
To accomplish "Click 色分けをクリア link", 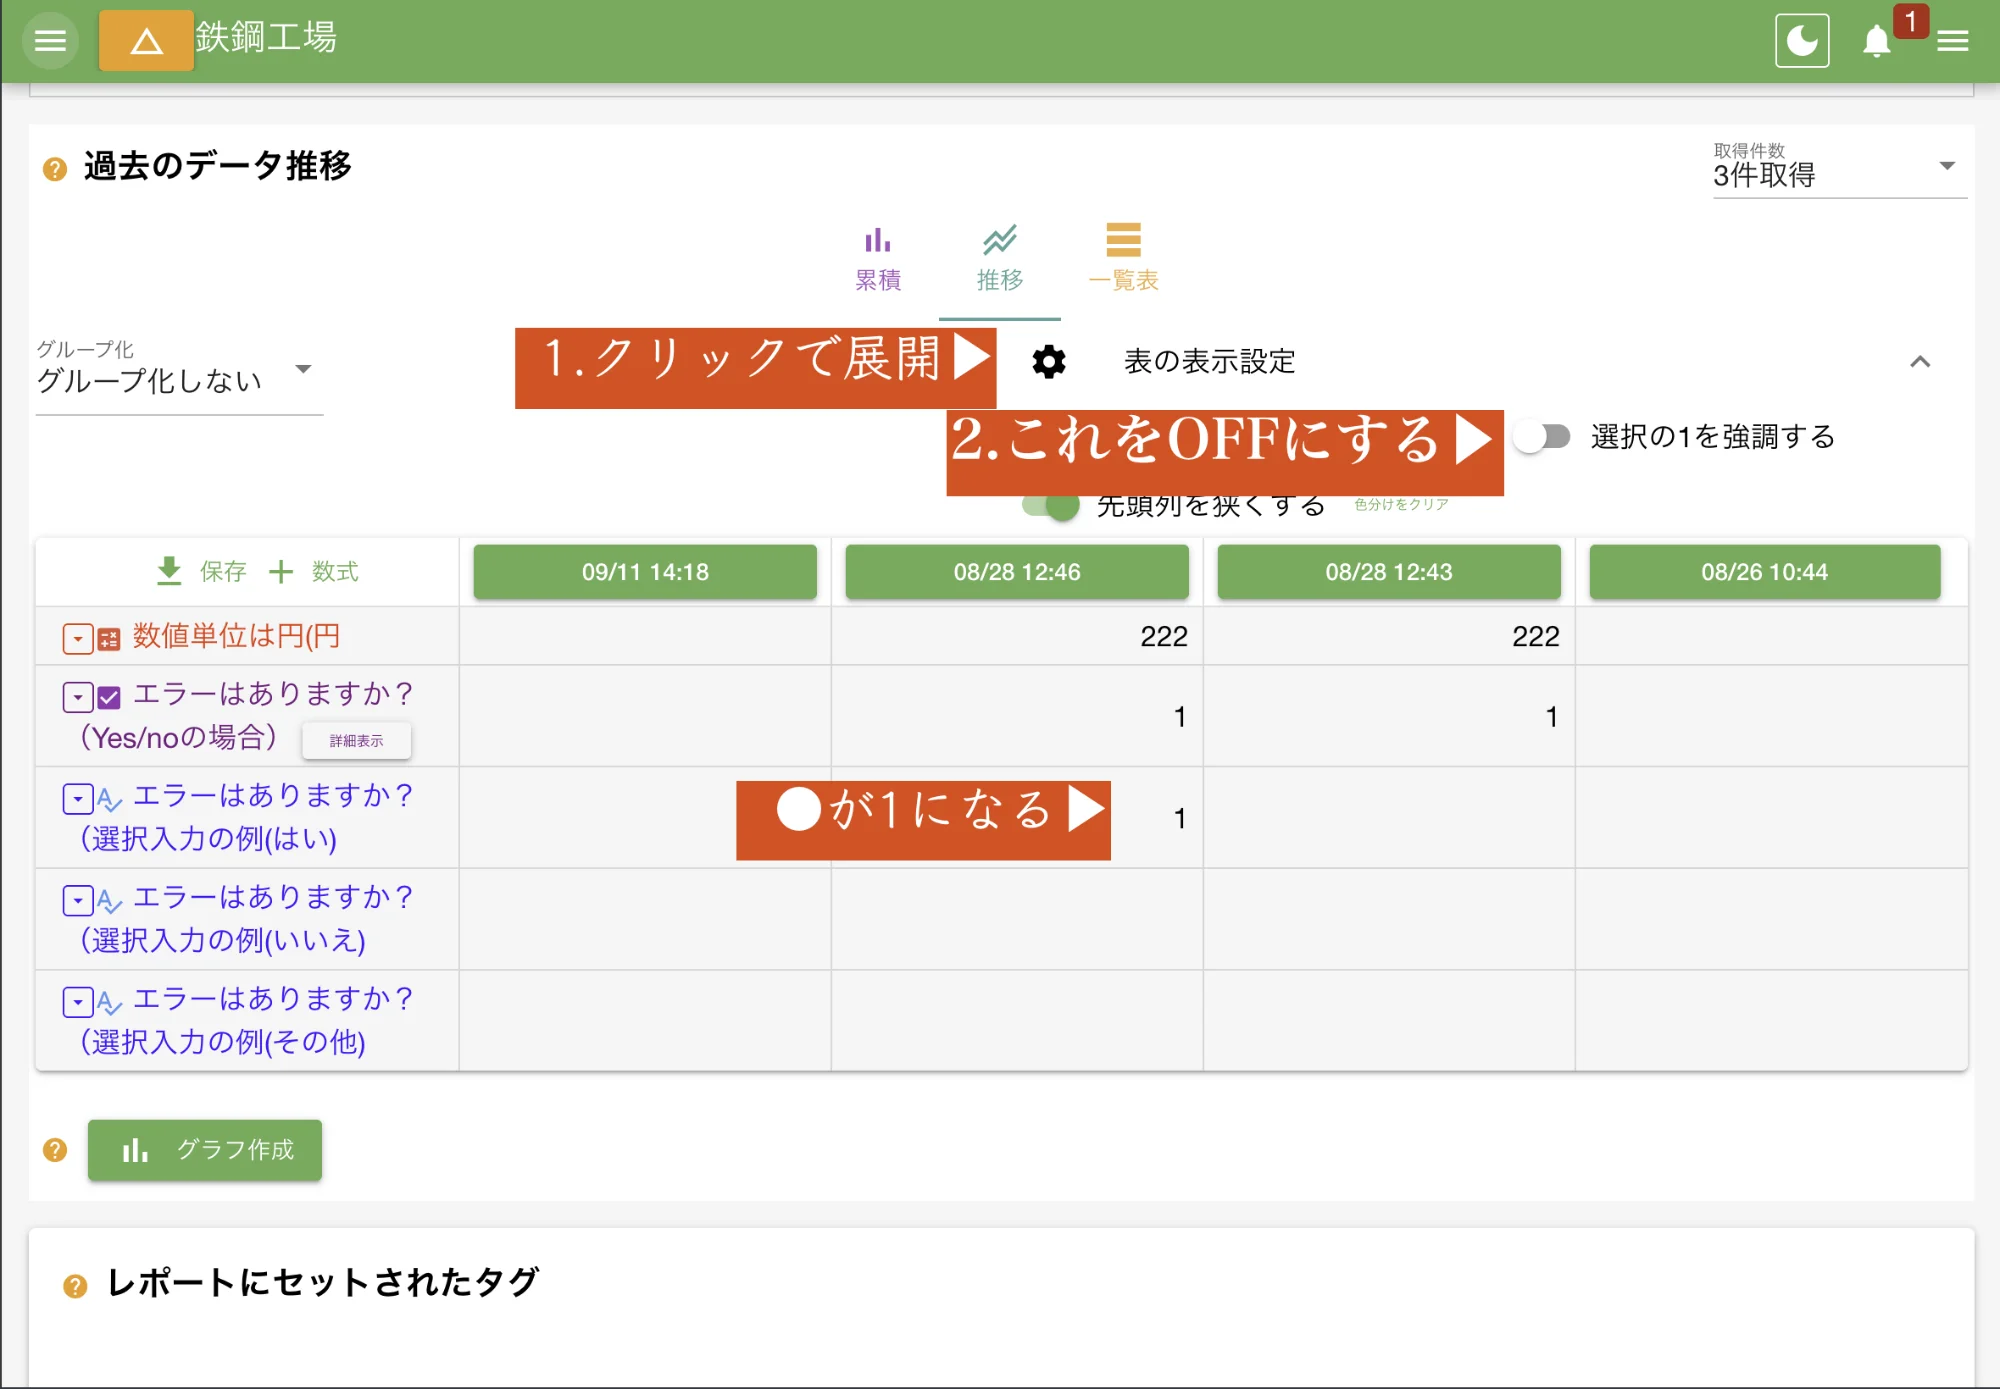I will 1401,505.
